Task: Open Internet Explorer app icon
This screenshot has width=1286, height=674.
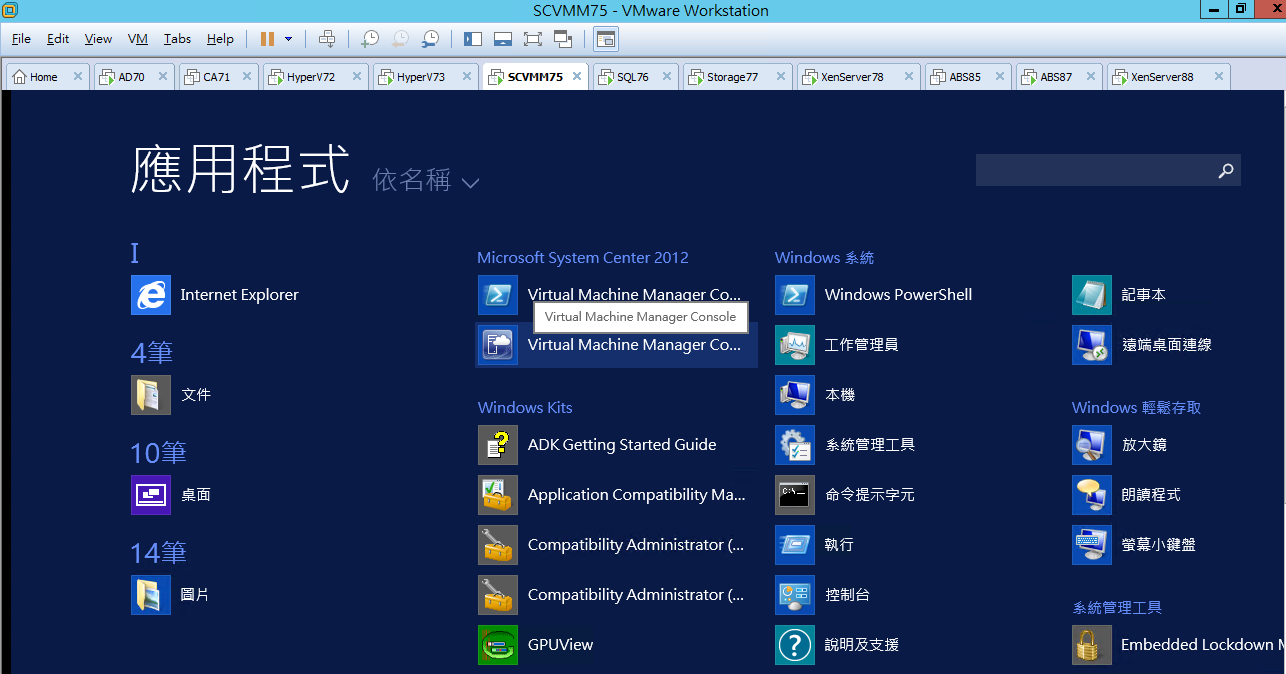Action: pos(151,295)
